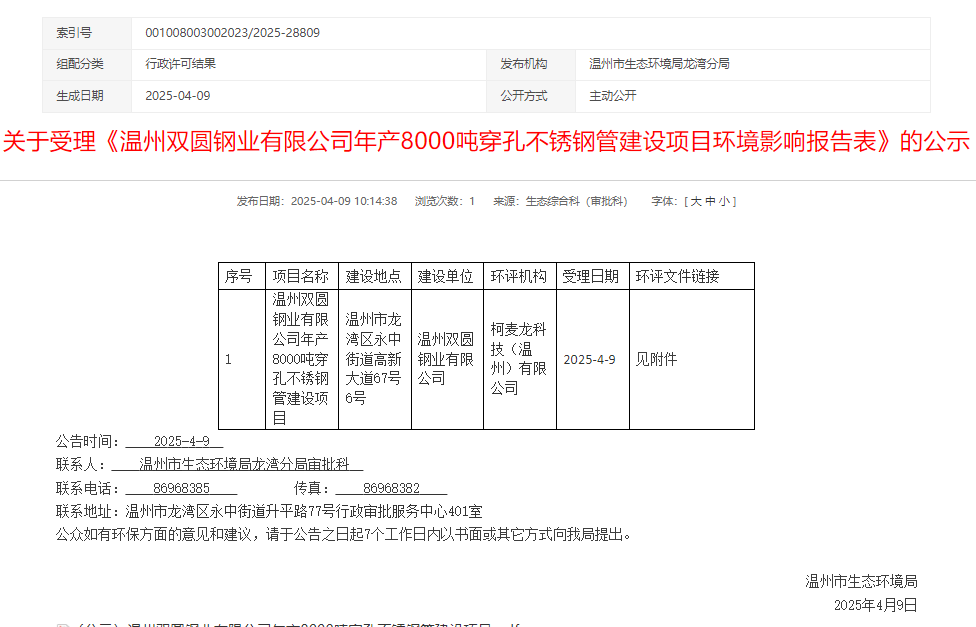976x627 pixels.
Task: Click the 建设地点 column header
Action: click(x=374, y=276)
